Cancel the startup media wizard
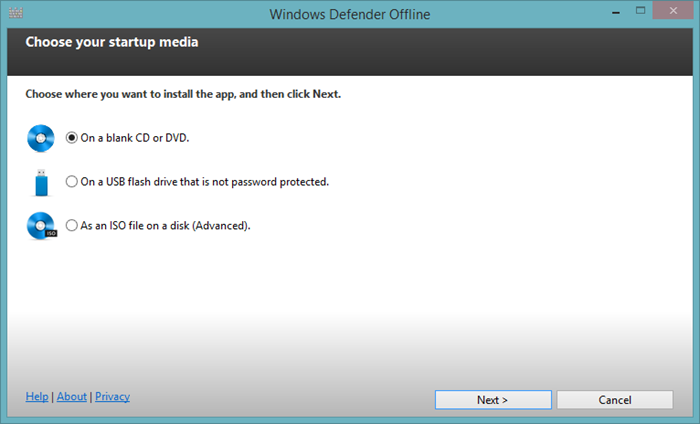The image size is (700, 424). (615, 400)
